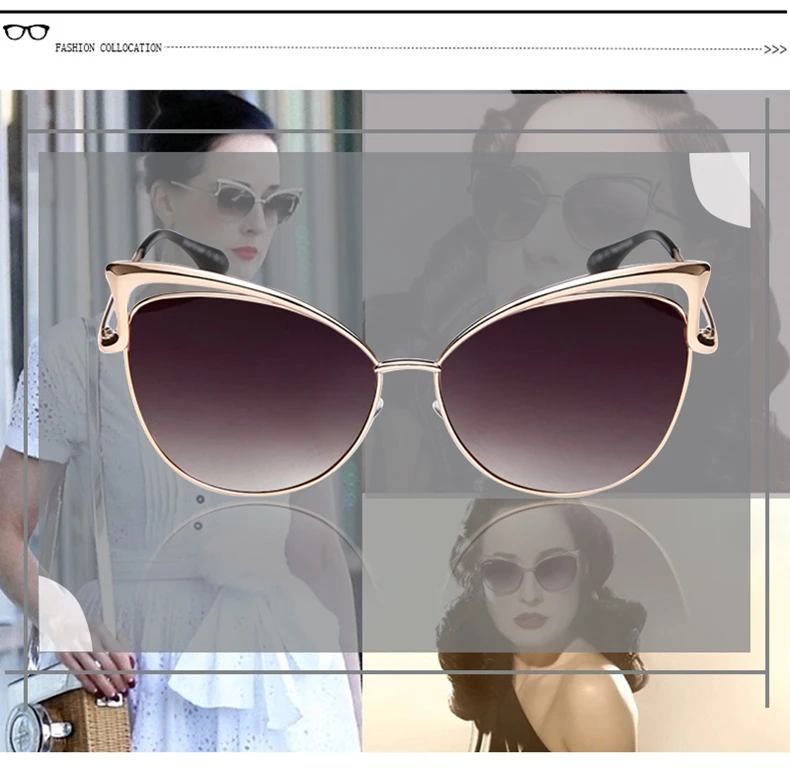Click the white page-curl shape near temple tip
Screen dimensions: 790x770
(x=720, y=189)
